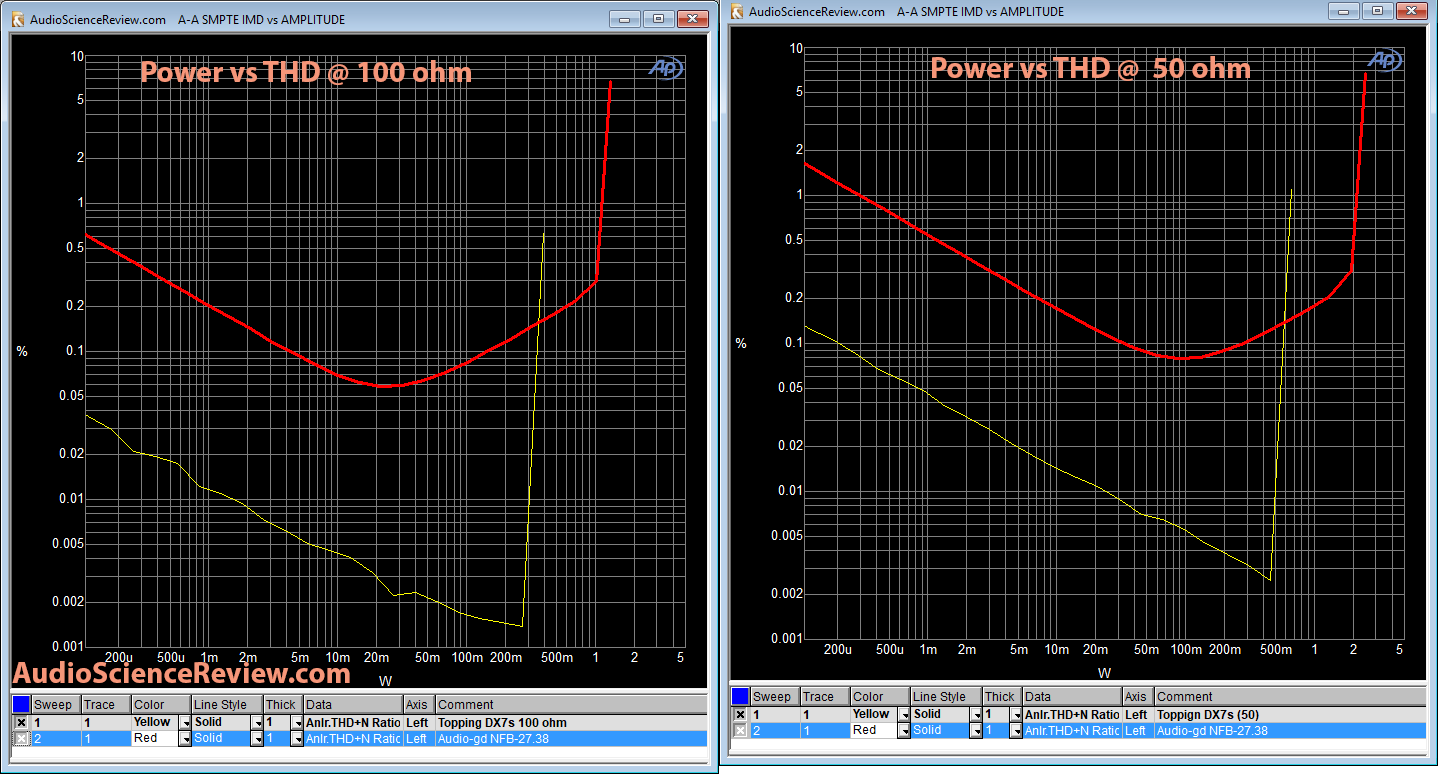Close the 100 ohm graph window
1438x774 pixels.
[692, 18]
